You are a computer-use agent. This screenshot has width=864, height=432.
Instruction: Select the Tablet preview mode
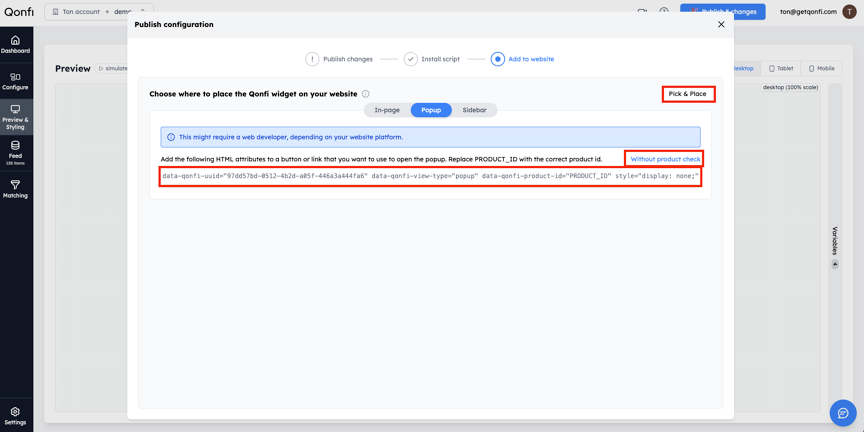[781, 69]
